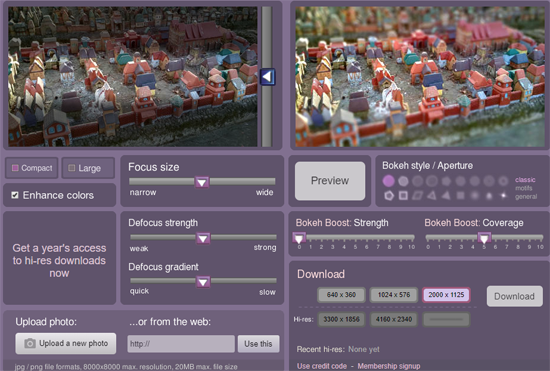Click the Defocus strength slider handle
The image size is (550, 371).
(203, 238)
